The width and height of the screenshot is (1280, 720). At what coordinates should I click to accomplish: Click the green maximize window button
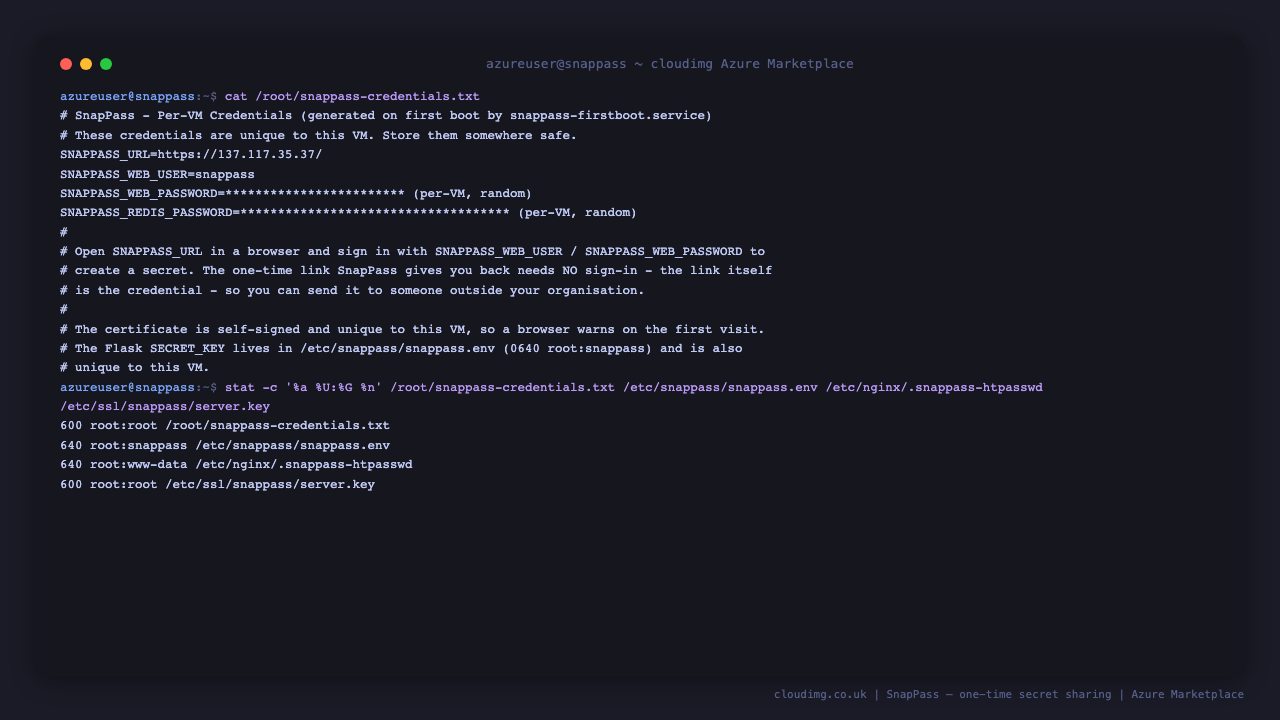click(106, 64)
